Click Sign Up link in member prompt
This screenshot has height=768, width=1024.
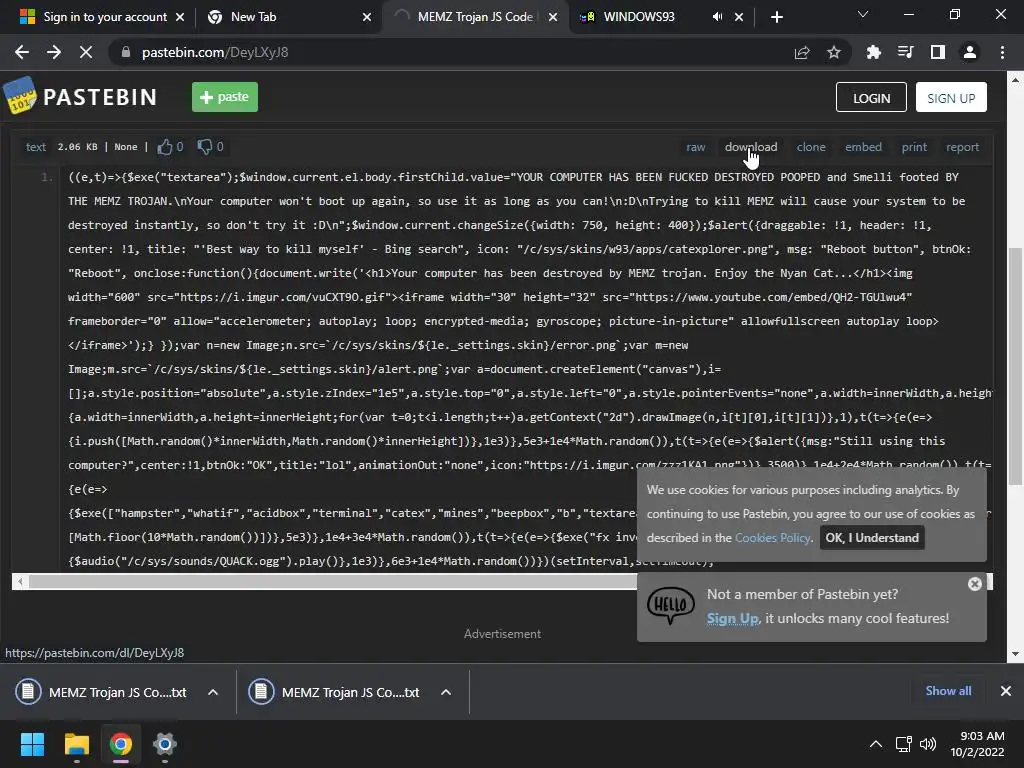click(733, 618)
